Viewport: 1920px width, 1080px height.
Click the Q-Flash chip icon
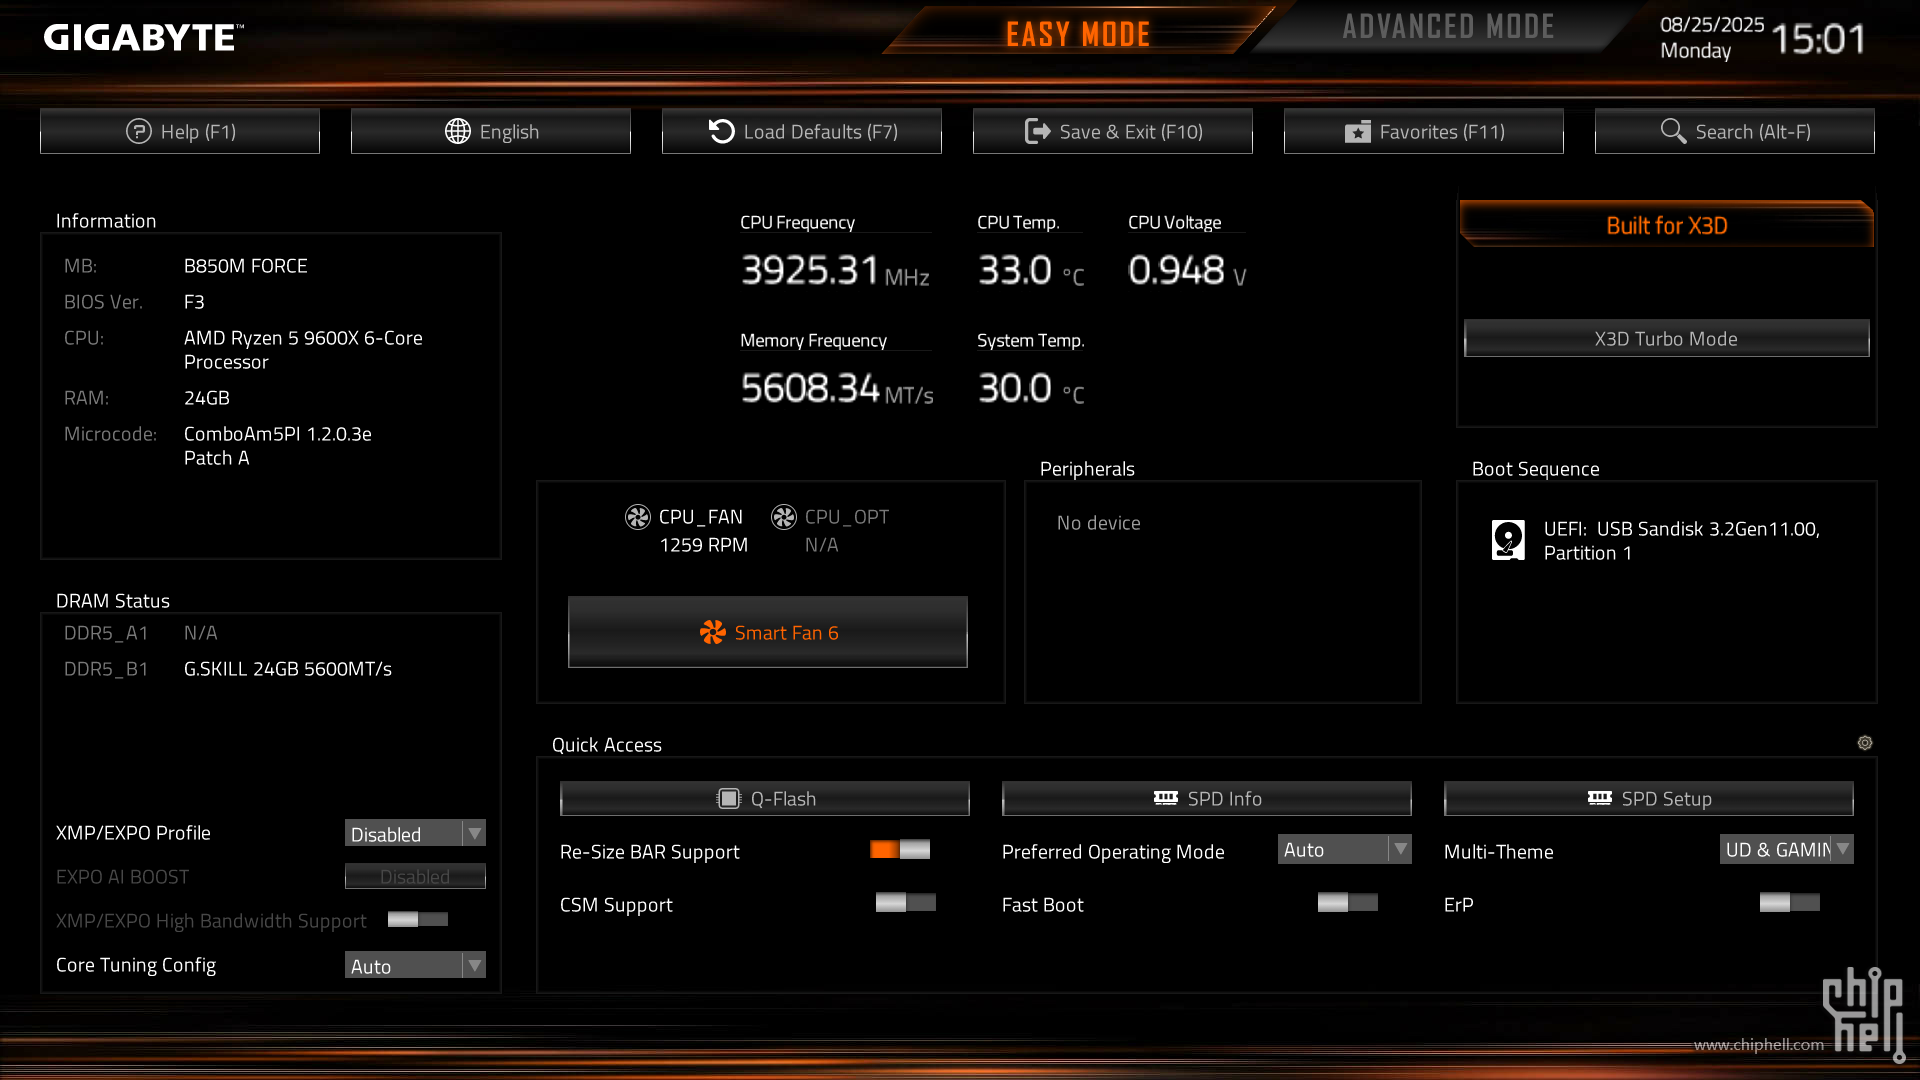(729, 798)
